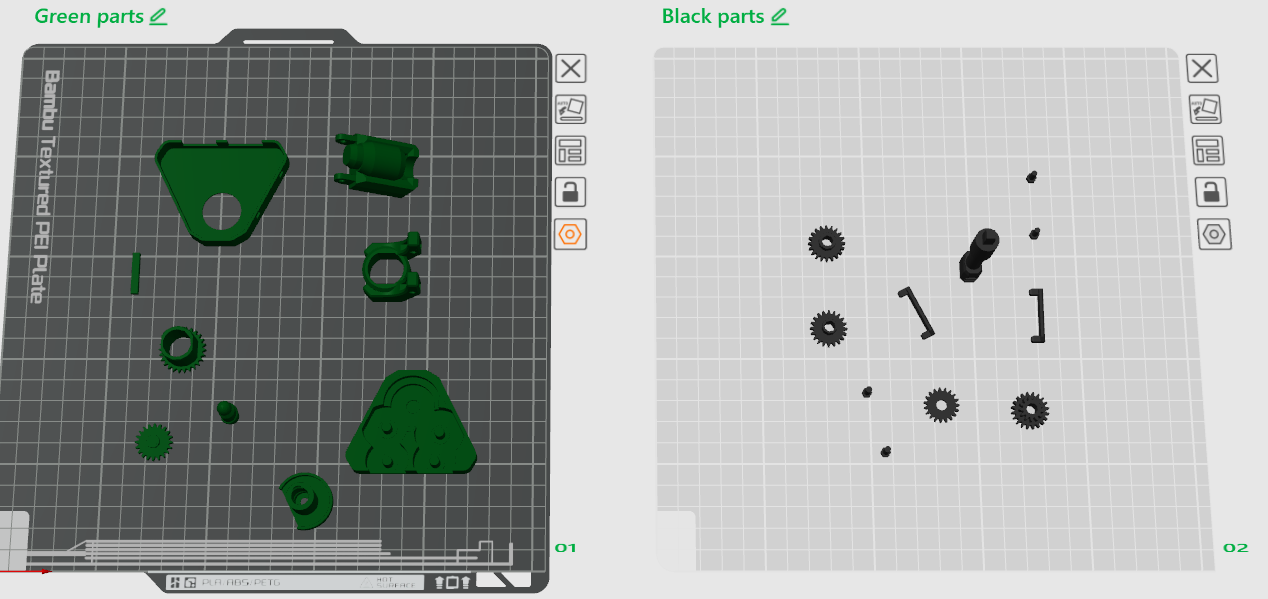Auto-orient objects on Green parts plate
This screenshot has width=1268, height=599.
(571, 110)
